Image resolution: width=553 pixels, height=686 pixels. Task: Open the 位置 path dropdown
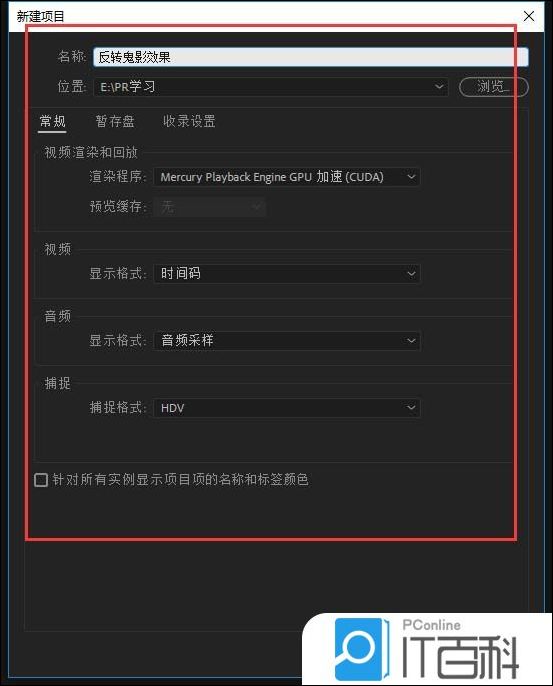tap(271, 87)
